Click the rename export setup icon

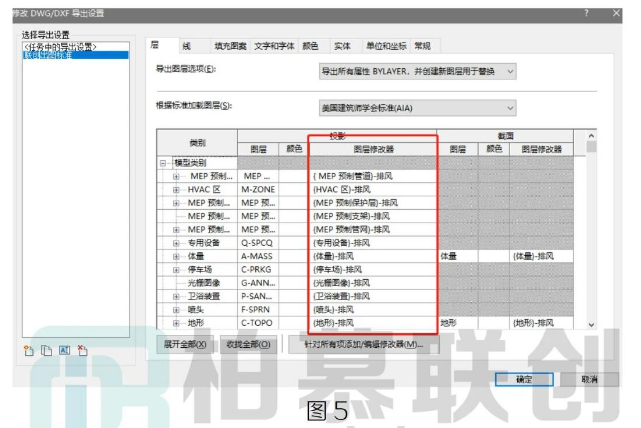pos(65,350)
